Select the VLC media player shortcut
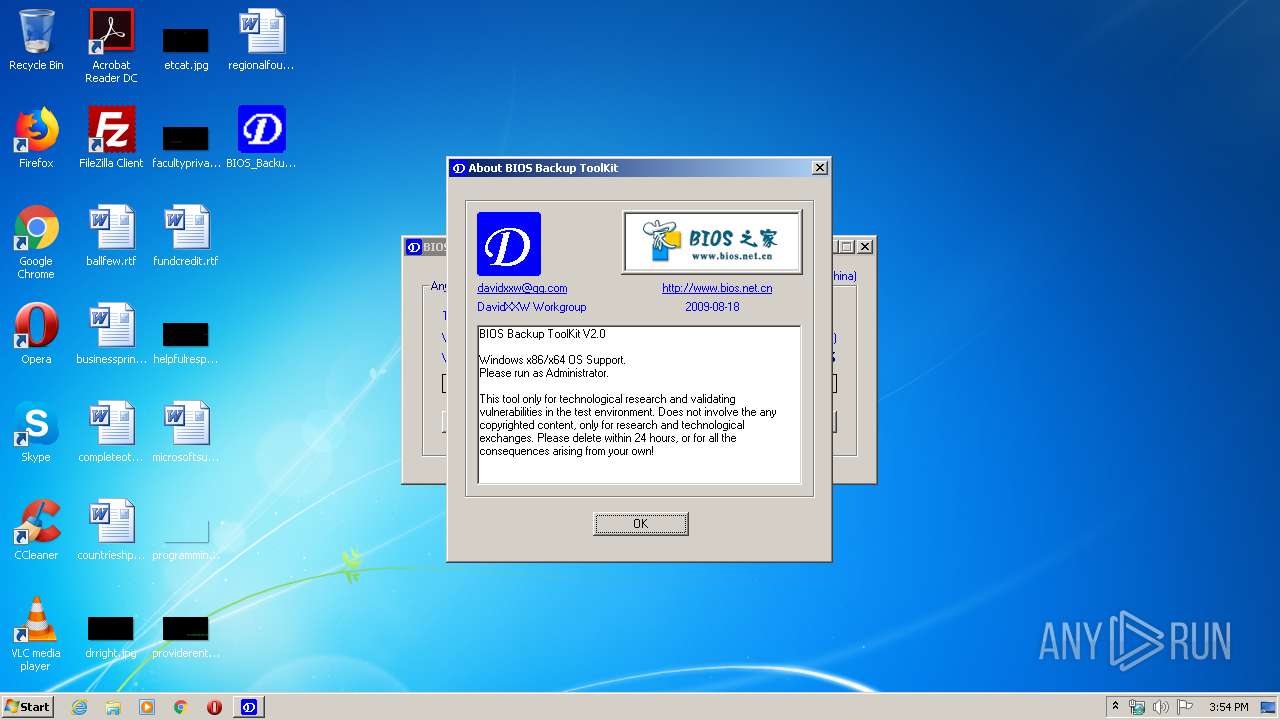Screen dimensions: 1280x720 [36, 634]
